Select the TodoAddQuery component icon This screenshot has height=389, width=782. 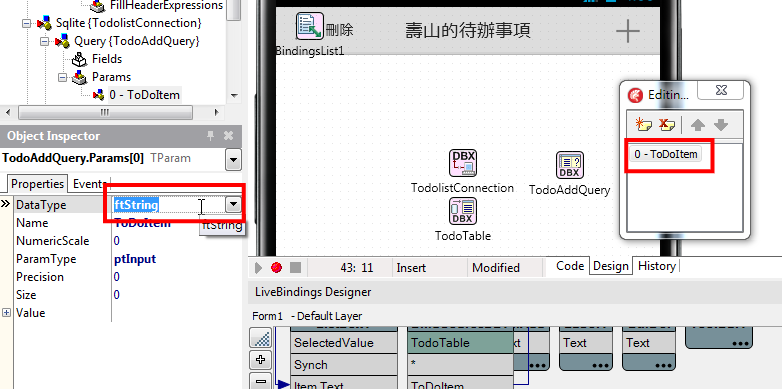coord(570,165)
